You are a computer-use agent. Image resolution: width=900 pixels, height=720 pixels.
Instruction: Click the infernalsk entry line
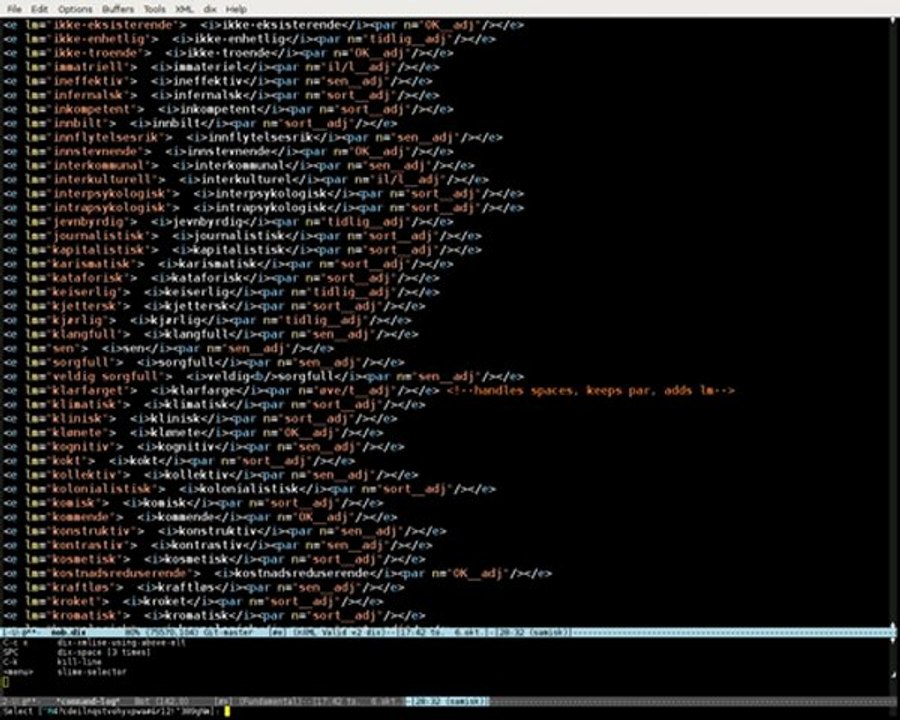[222, 95]
